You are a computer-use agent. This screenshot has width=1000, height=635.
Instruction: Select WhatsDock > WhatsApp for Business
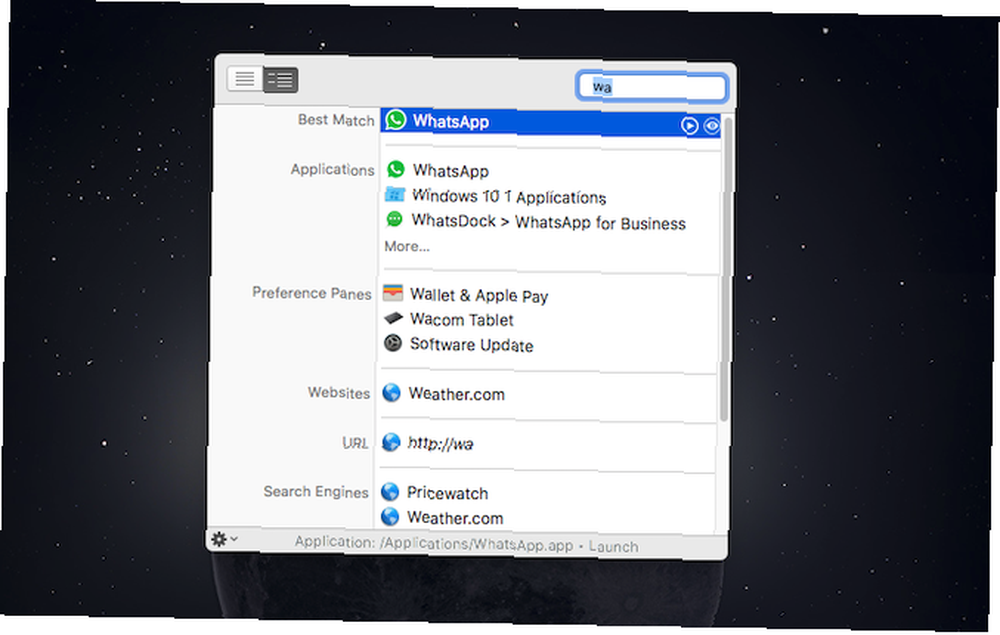[548, 222]
